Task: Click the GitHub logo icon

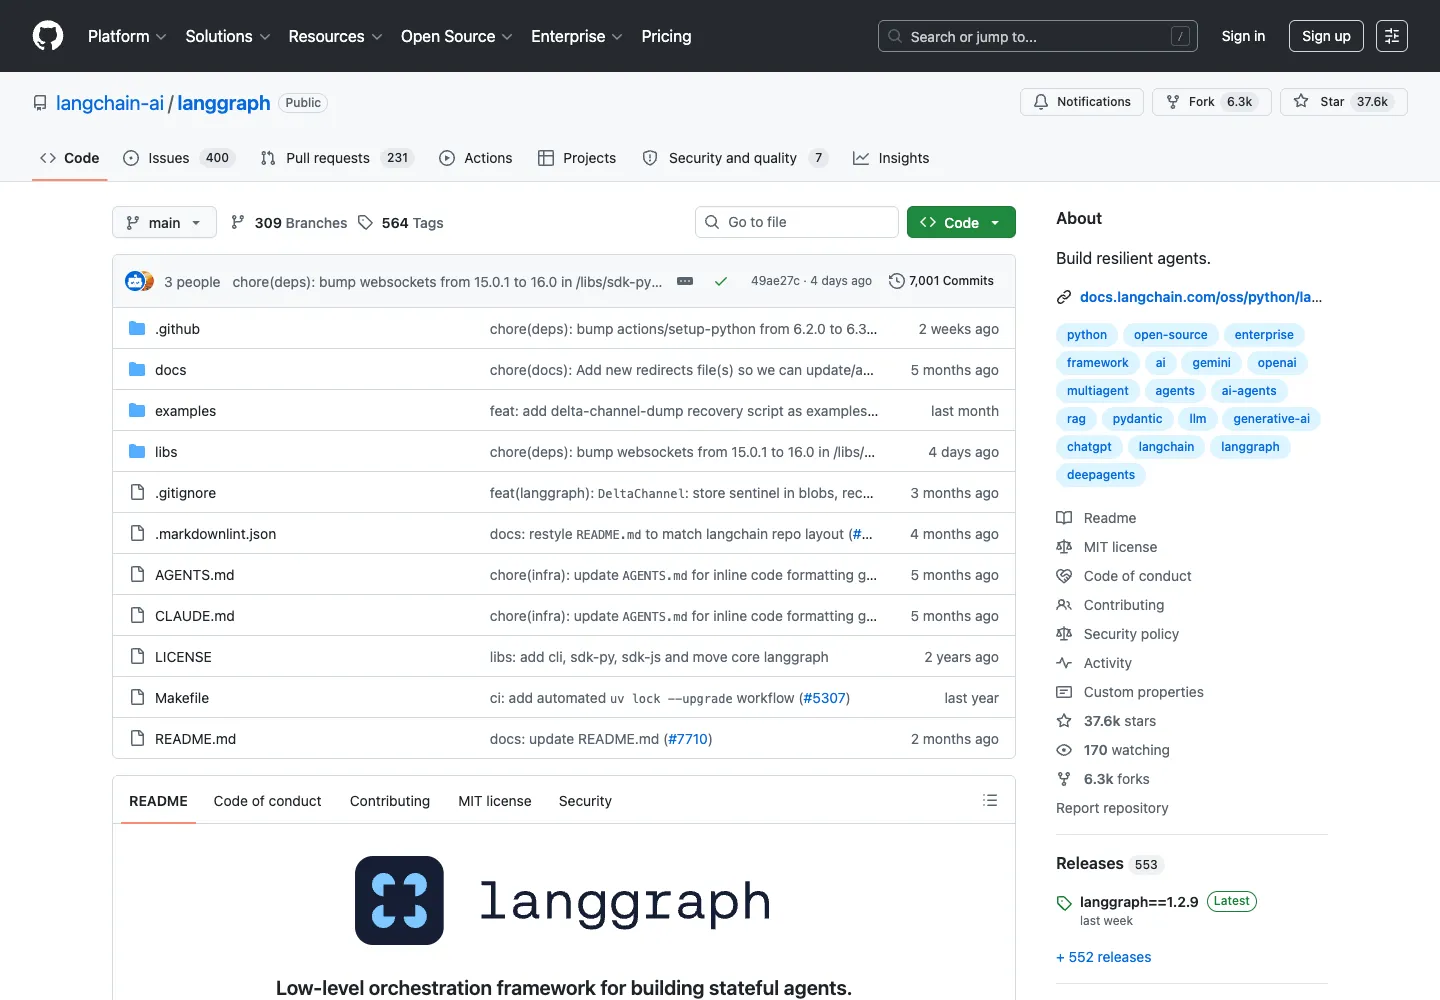Action: point(48,36)
